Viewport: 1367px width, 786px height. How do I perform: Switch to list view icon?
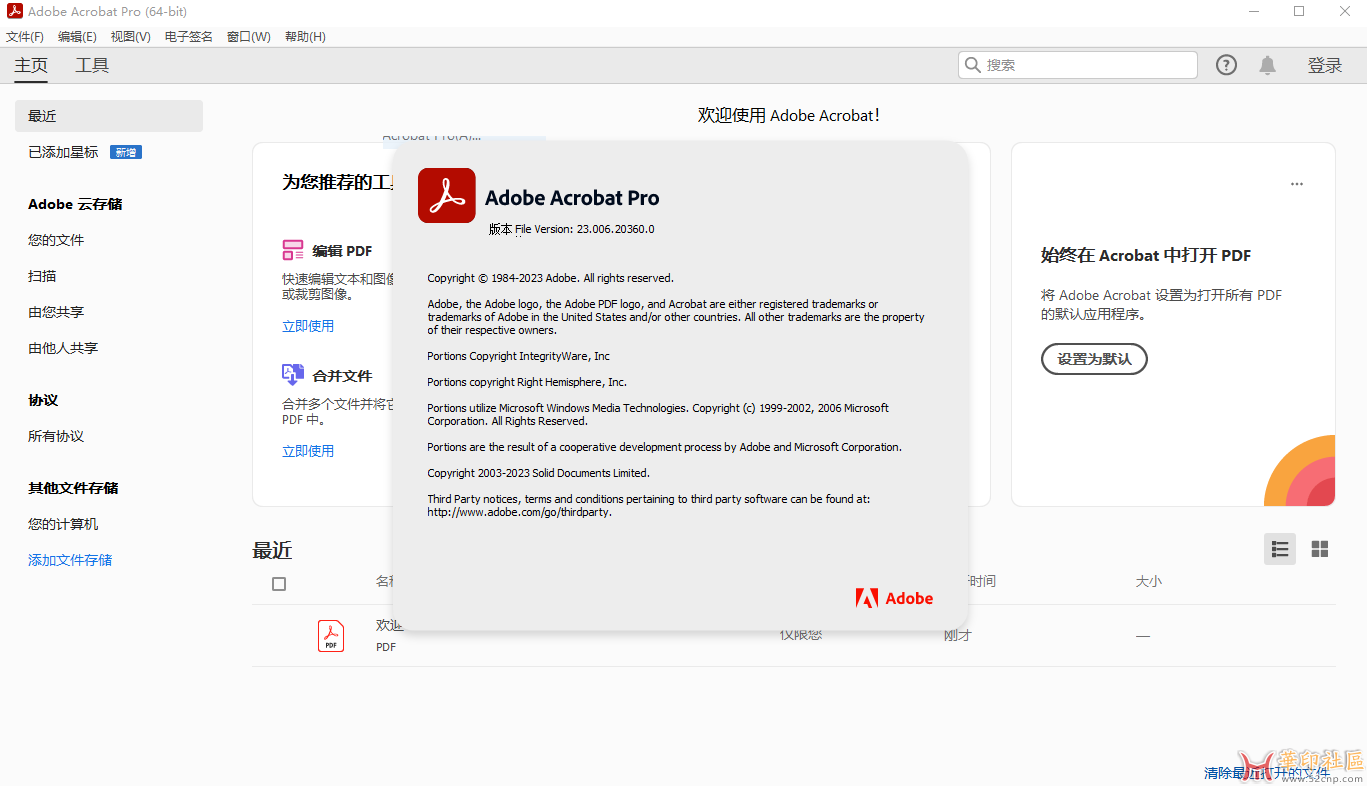1280,549
